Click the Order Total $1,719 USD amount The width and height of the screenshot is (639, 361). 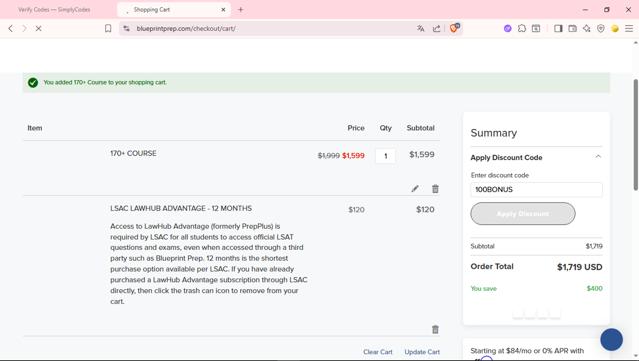click(x=580, y=267)
